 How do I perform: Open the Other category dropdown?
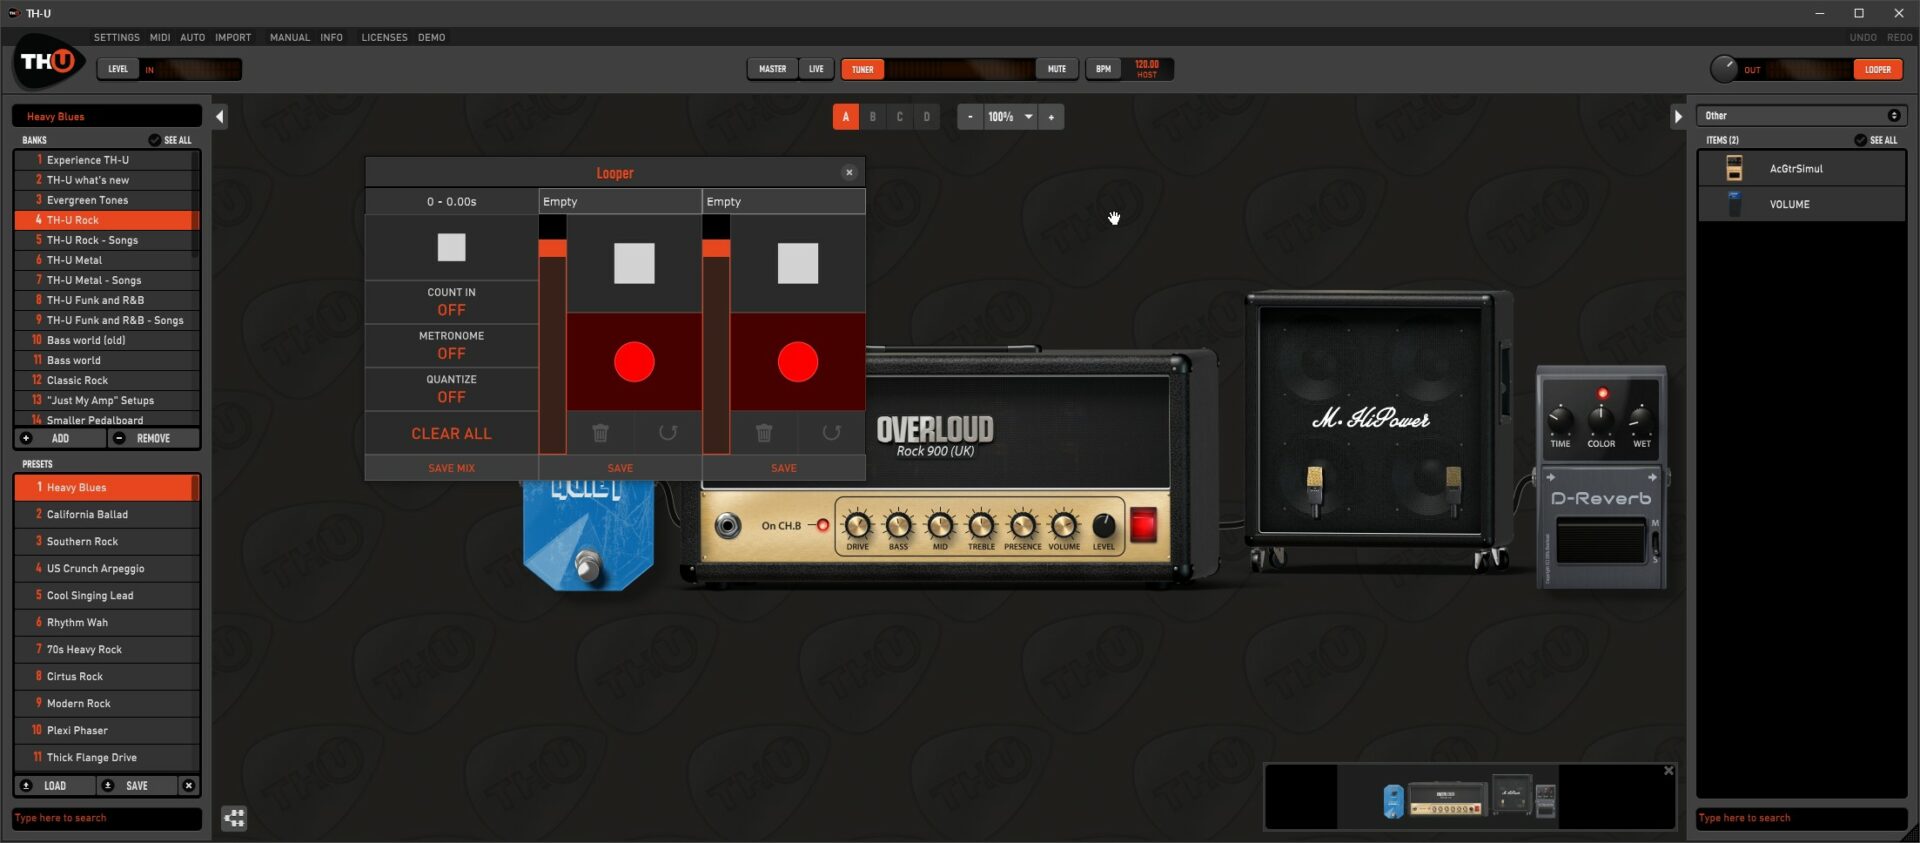point(1801,116)
